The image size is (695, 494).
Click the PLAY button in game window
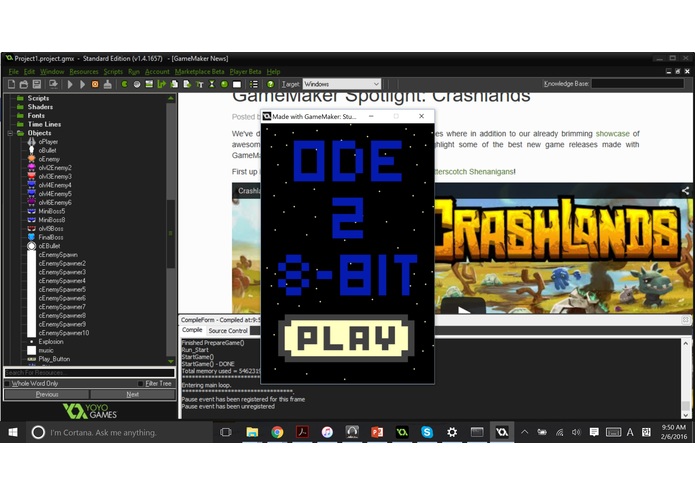[346, 338]
